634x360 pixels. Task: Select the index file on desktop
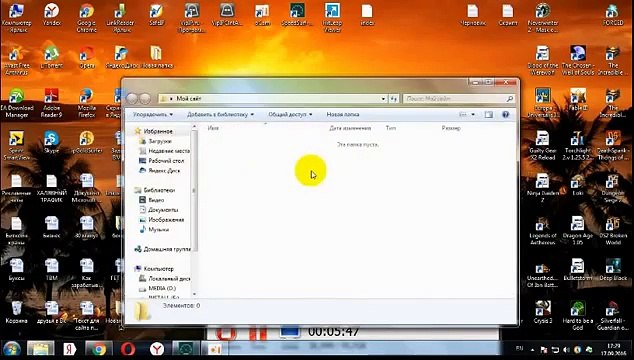click(x=367, y=15)
